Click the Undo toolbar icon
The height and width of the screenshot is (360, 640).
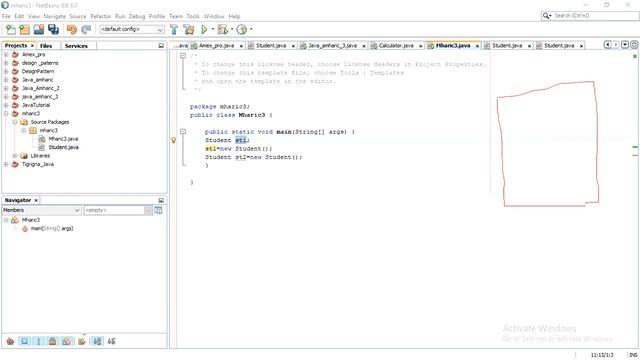point(72,29)
